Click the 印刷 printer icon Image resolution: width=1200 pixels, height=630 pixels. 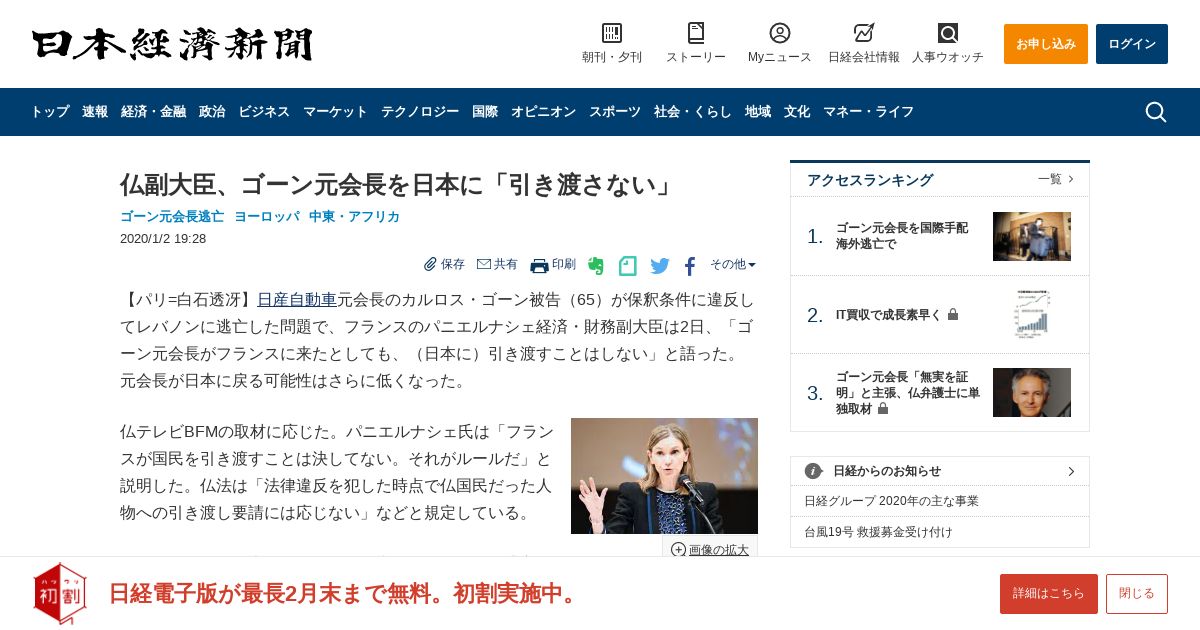coord(539,265)
